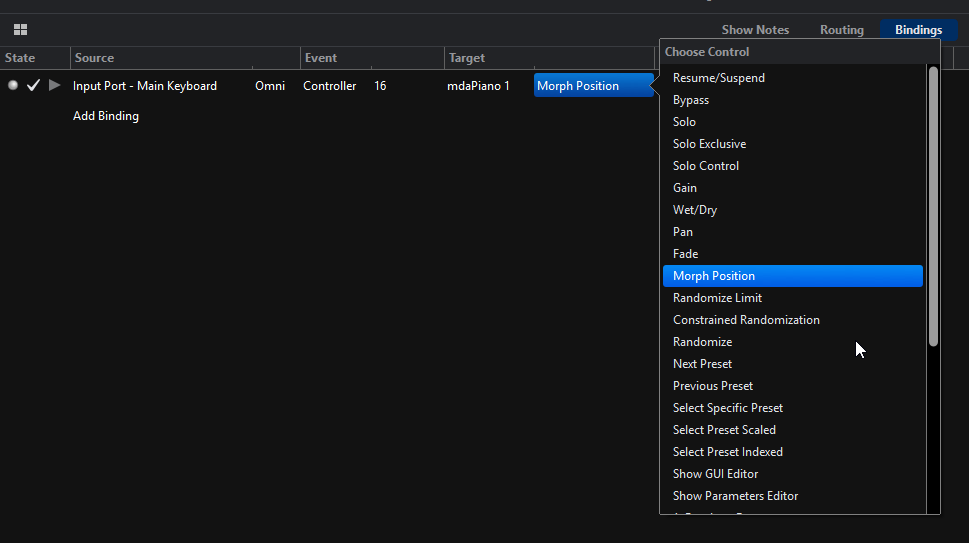Pick the Randomize option
The image size is (969, 543).
pos(793,342)
